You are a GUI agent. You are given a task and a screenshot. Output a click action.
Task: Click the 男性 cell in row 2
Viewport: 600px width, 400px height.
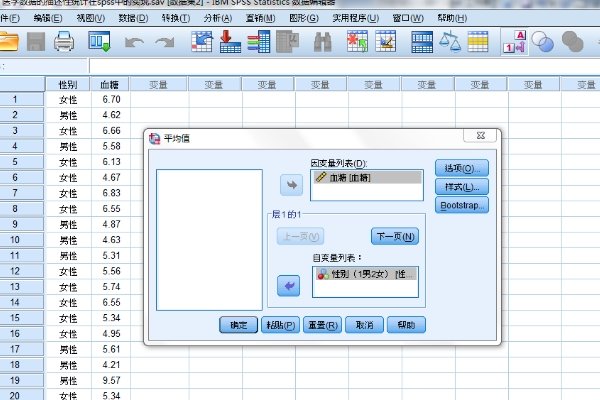tap(68, 115)
